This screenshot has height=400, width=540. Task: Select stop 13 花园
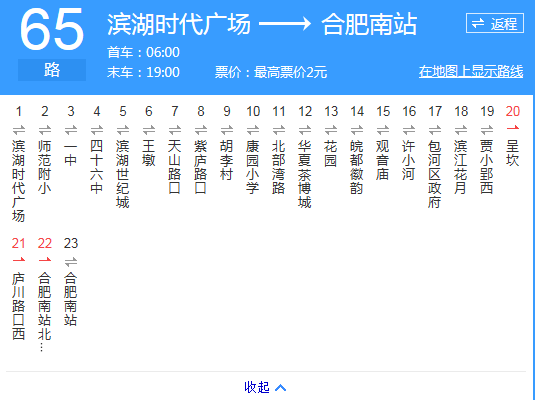click(331, 153)
